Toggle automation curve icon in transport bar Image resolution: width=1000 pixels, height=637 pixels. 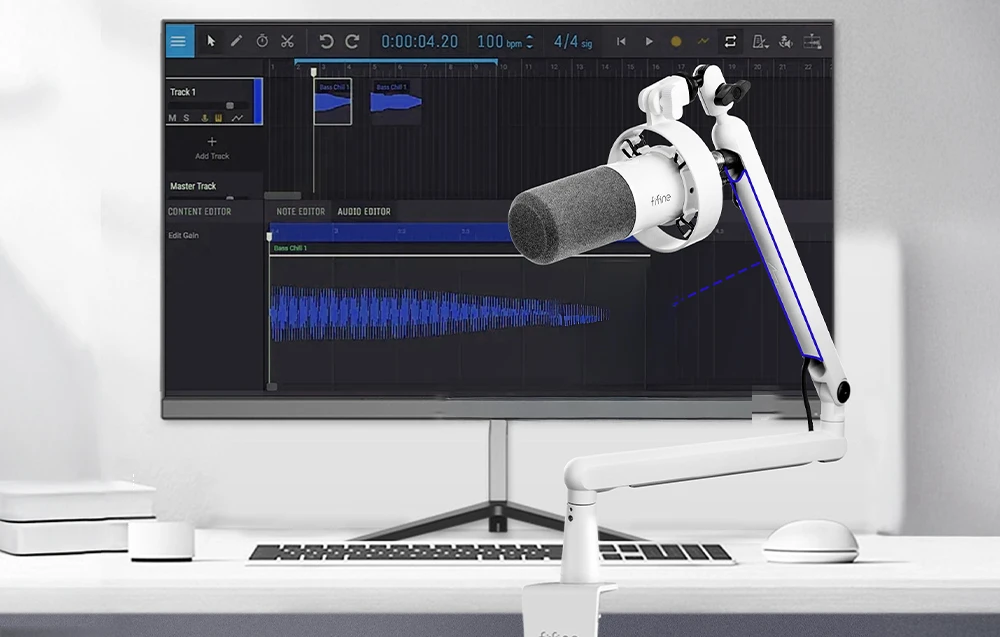tap(703, 41)
